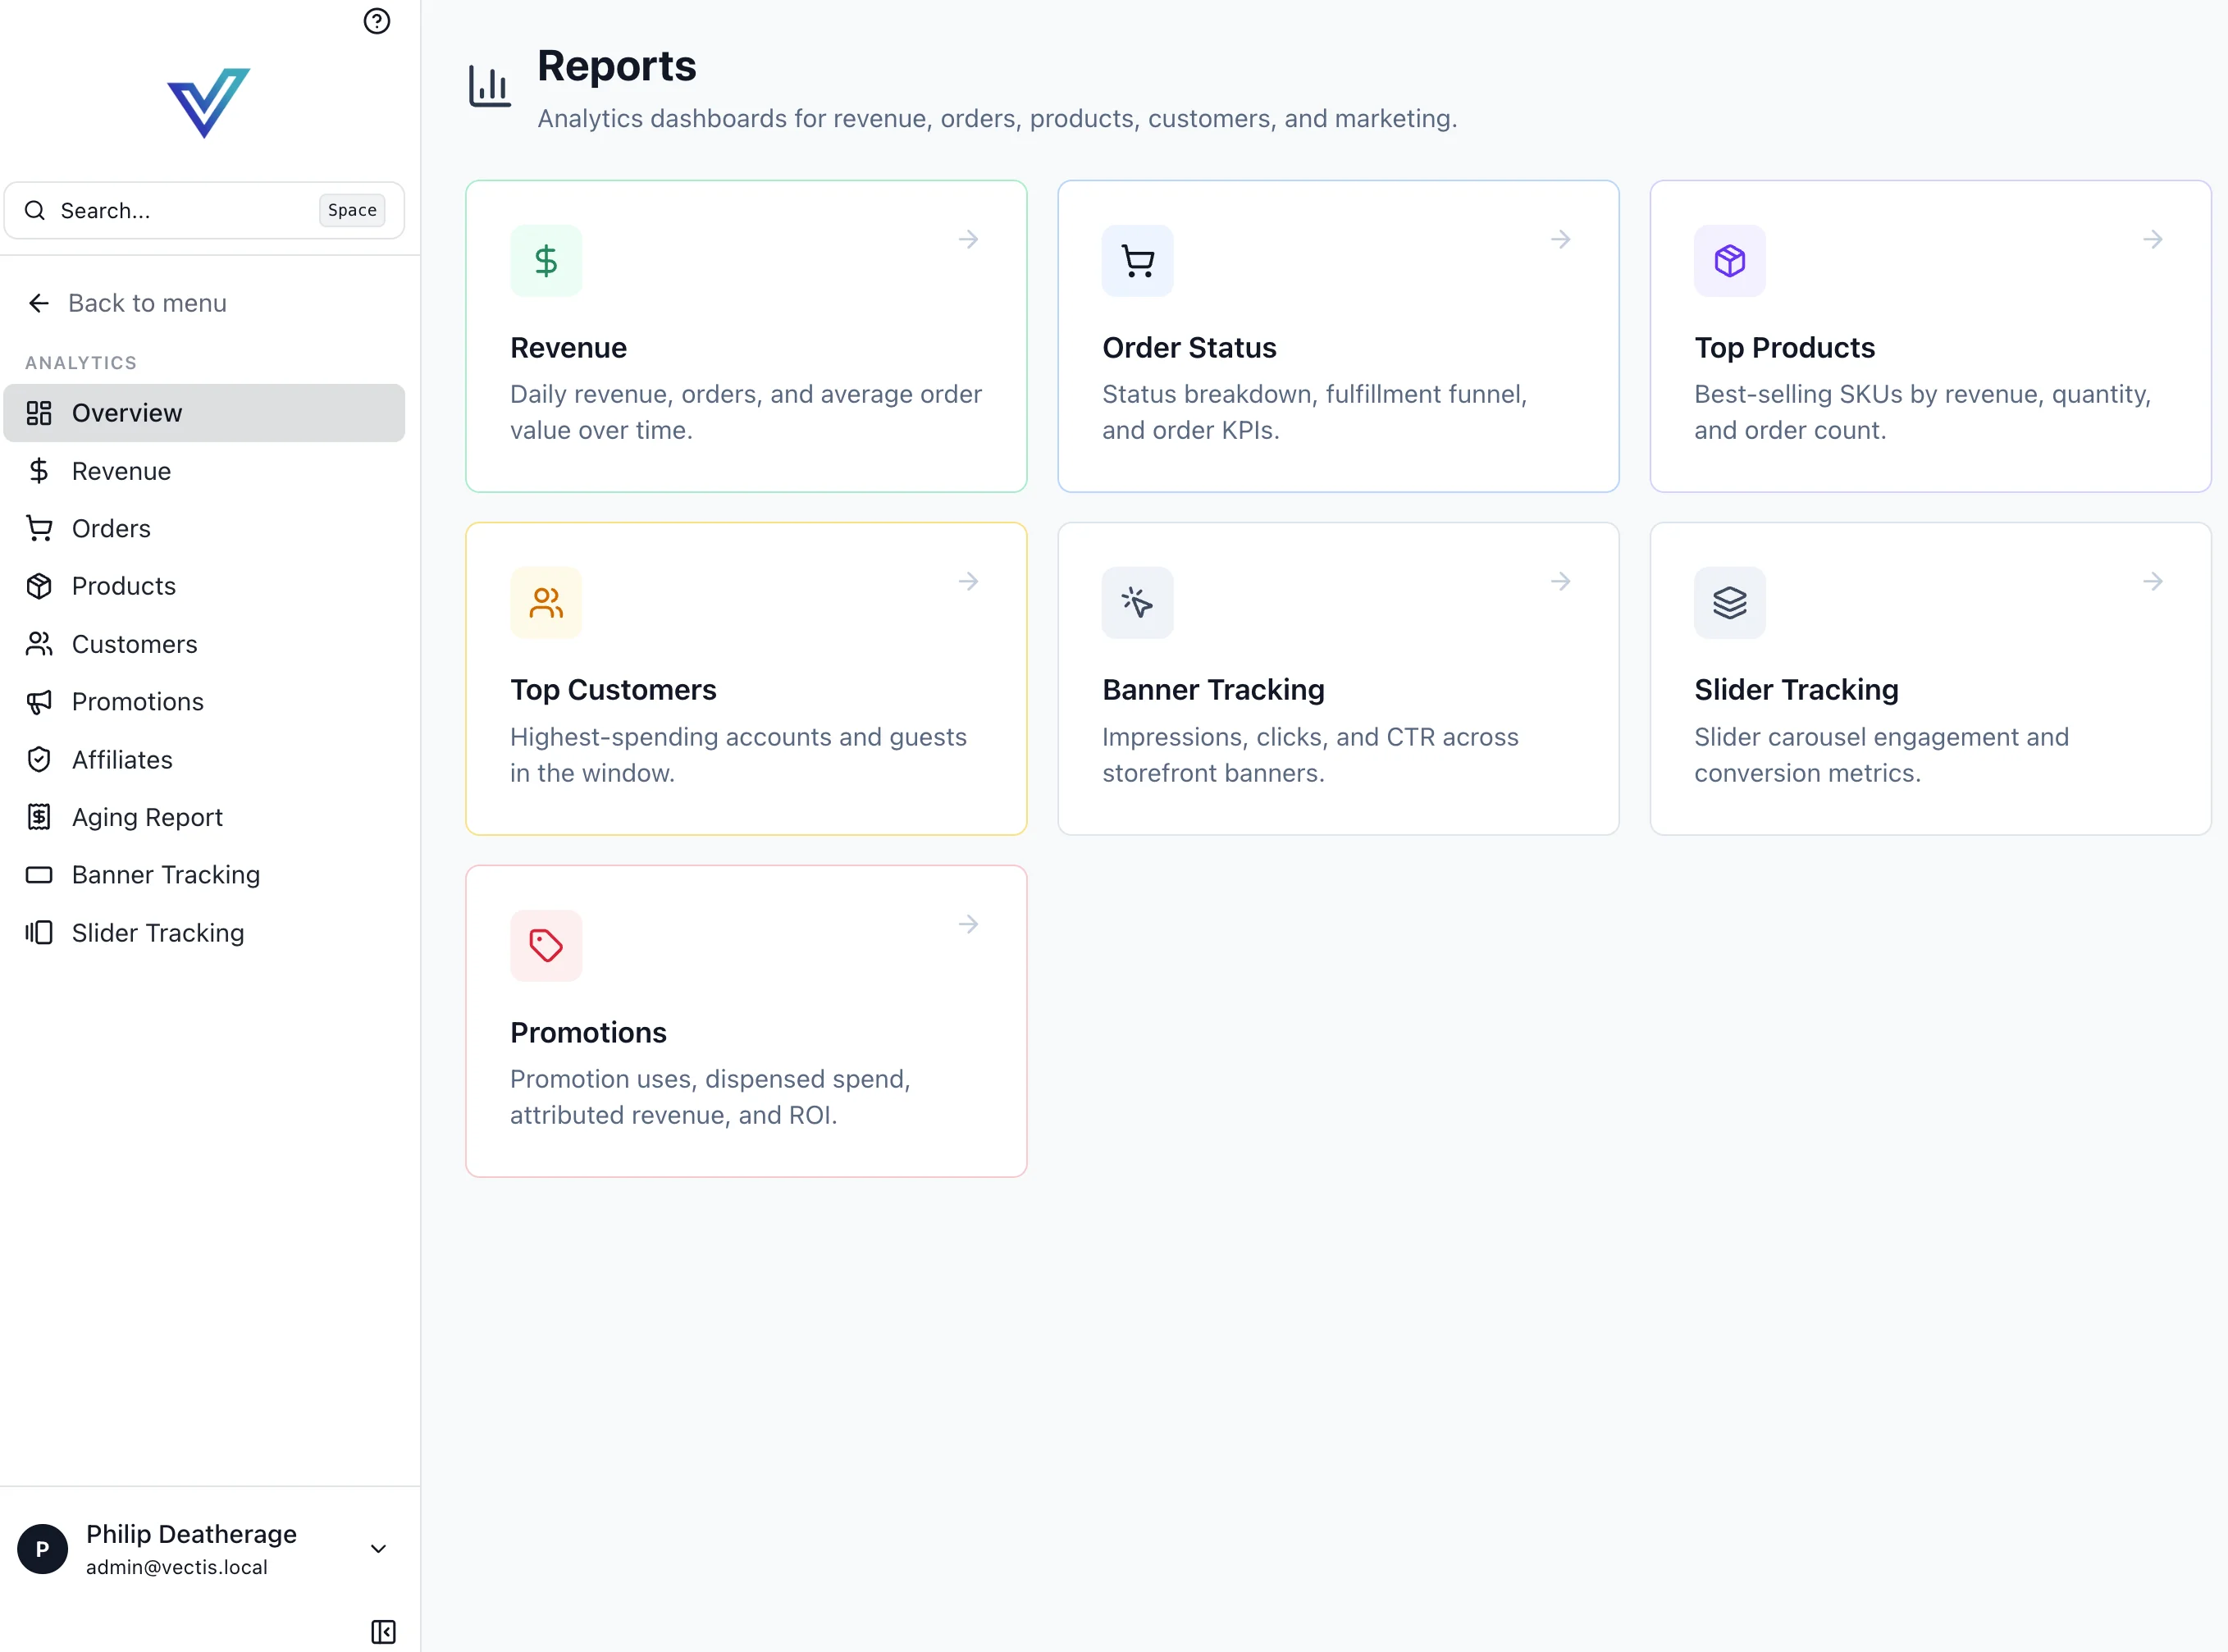Click the arrow on the Top Products card
The height and width of the screenshot is (1652, 2228).
pos(2153,239)
